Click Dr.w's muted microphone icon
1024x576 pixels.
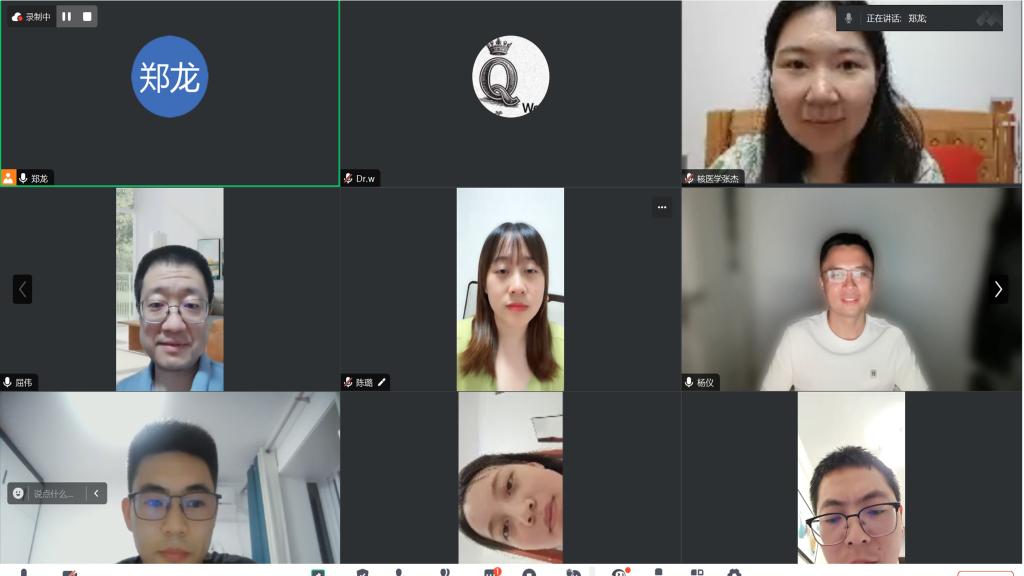[348, 178]
